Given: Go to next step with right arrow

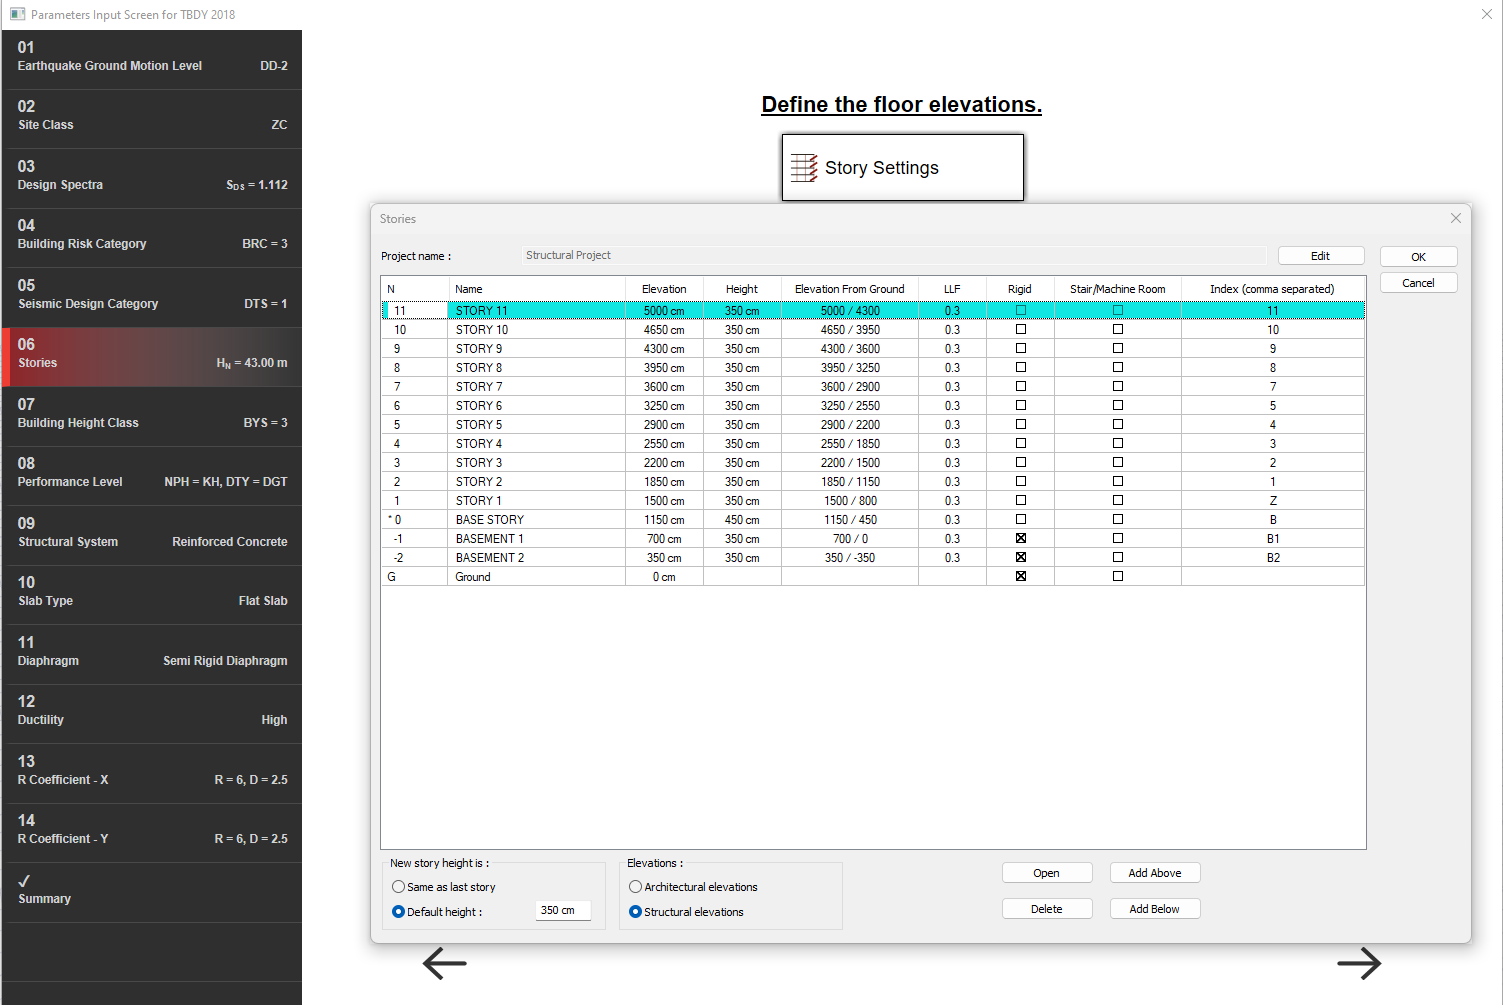Looking at the screenshot, I should point(1358,964).
